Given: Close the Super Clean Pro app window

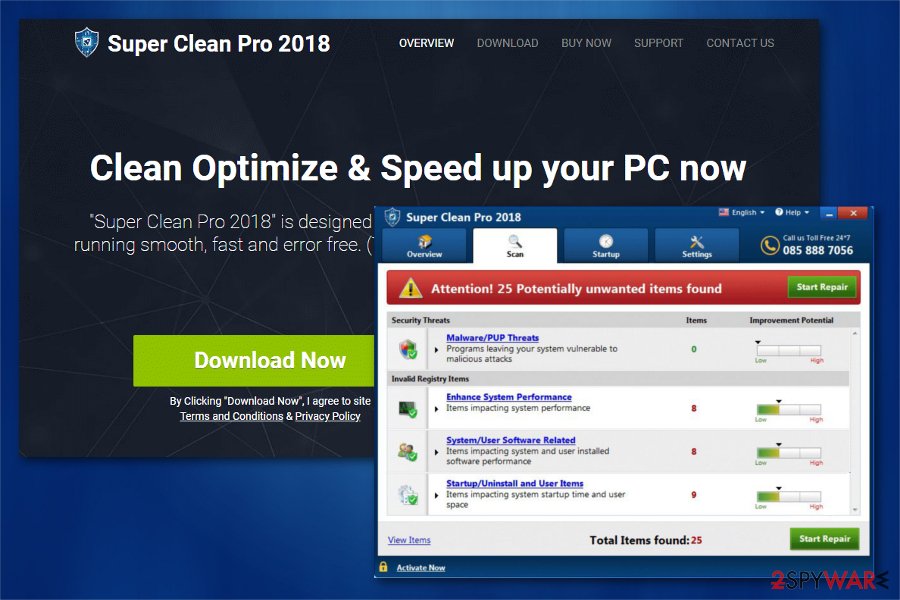Looking at the screenshot, I should coord(853,213).
